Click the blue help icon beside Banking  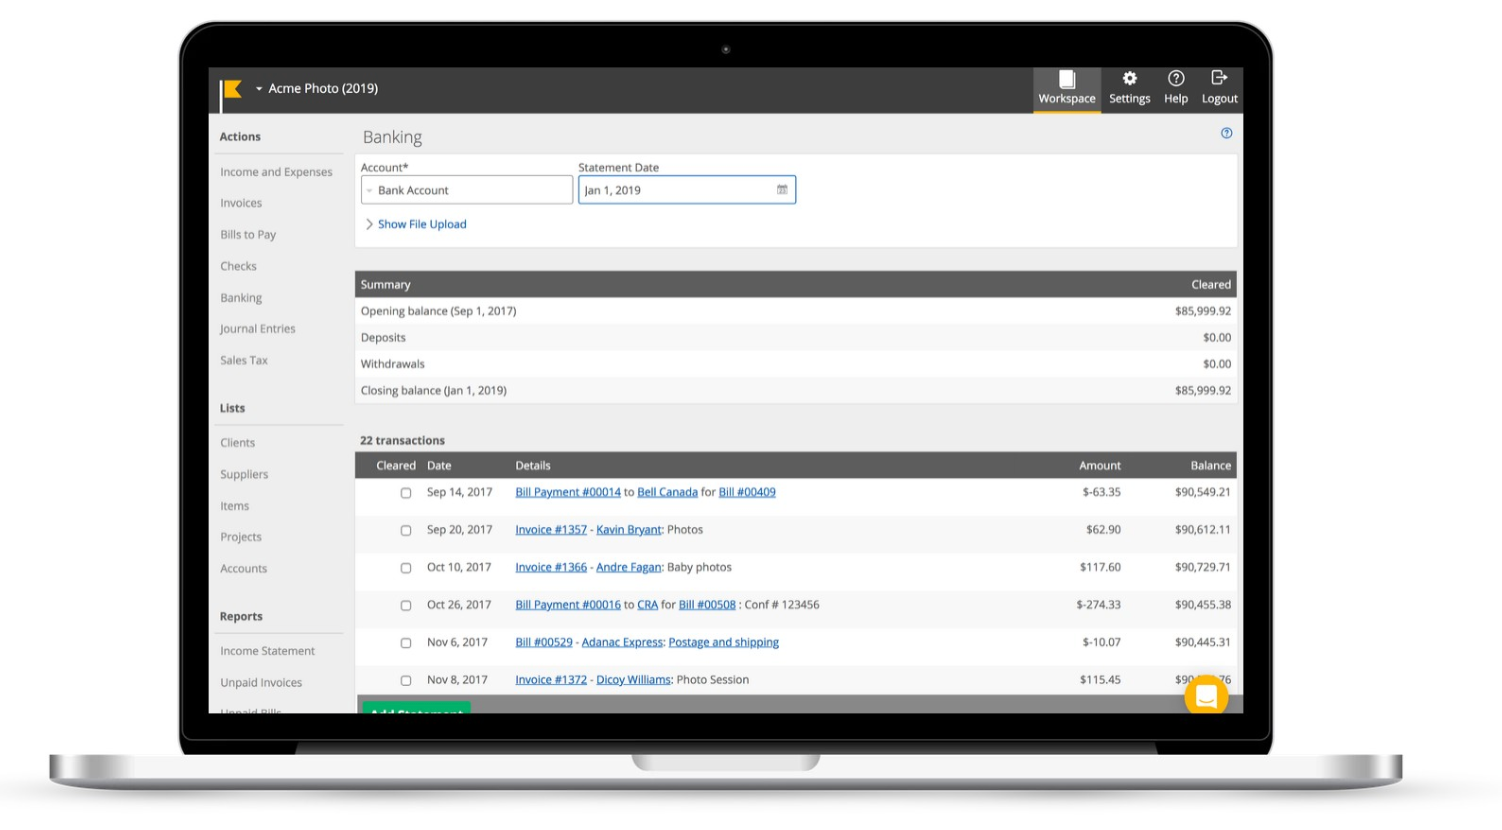pos(1226,133)
